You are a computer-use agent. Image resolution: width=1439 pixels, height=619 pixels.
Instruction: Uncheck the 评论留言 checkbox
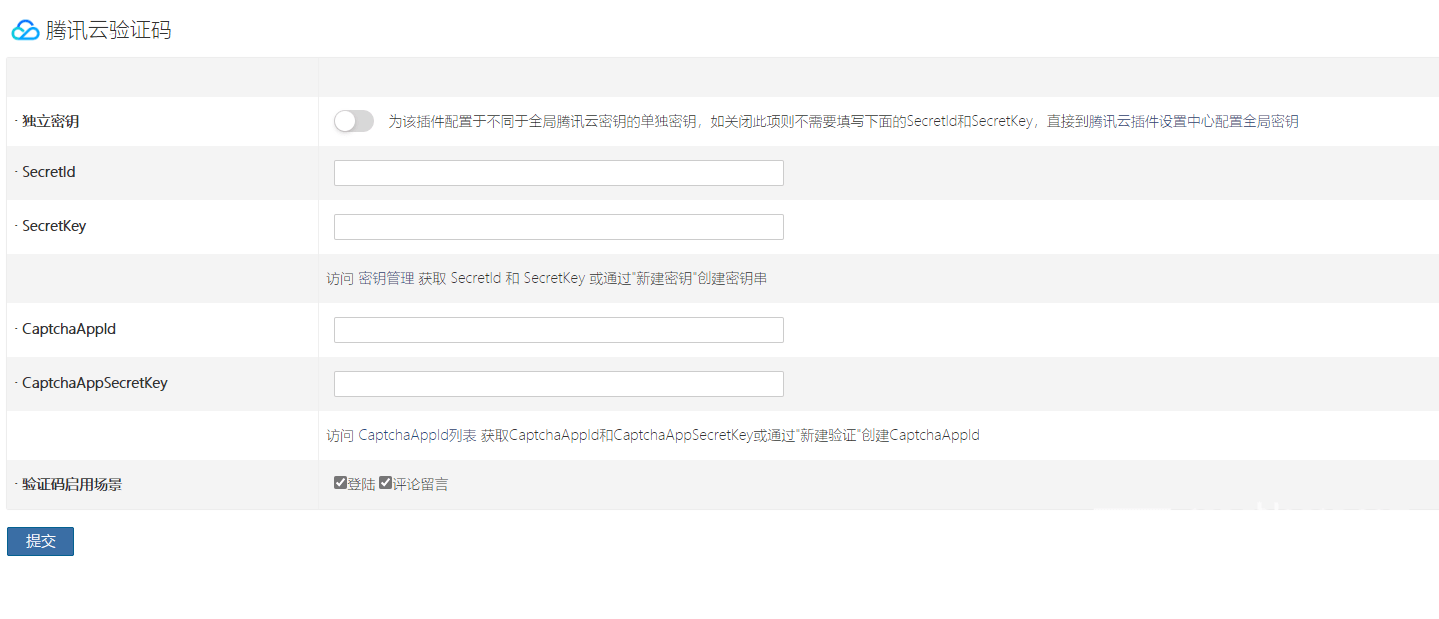tap(385, 483)
